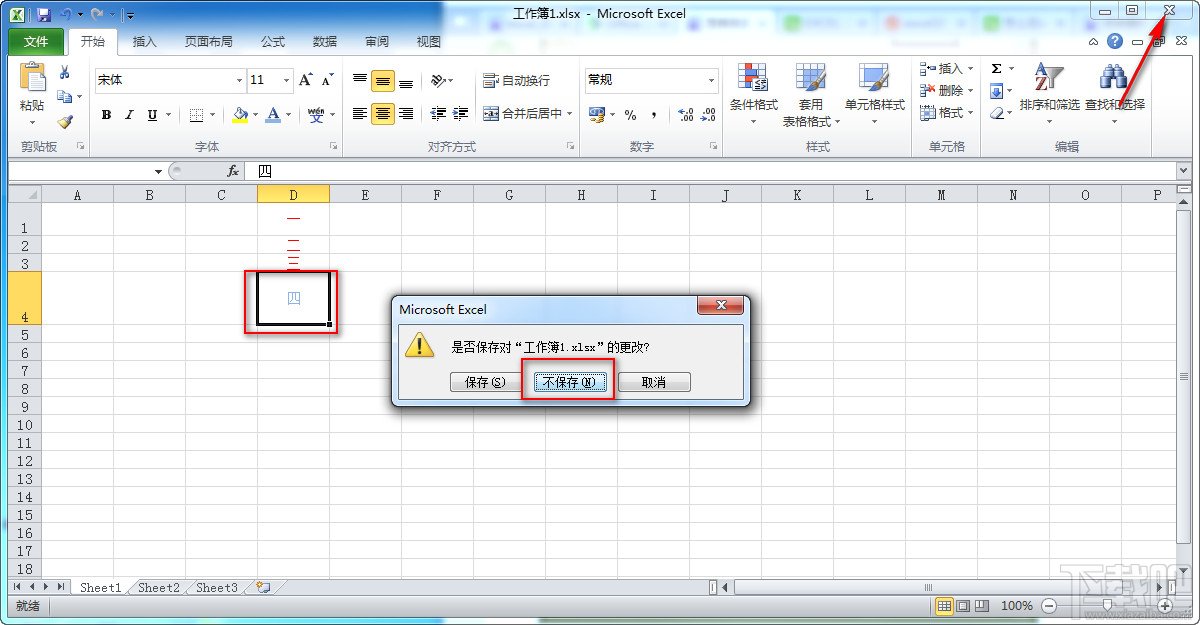Click the 取消 cancel button in dialog
The height and width of the screenshot is (625, 1200).
pos(654,381)
